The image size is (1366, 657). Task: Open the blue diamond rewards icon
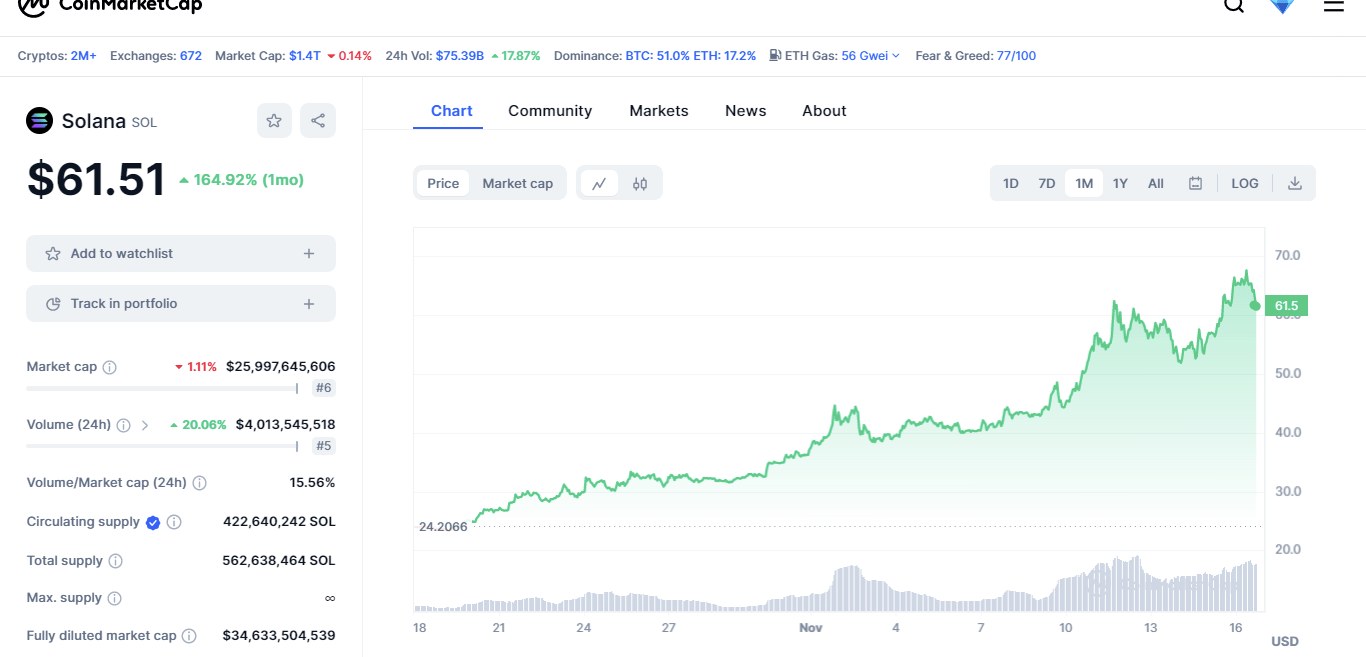point(1282,5)
